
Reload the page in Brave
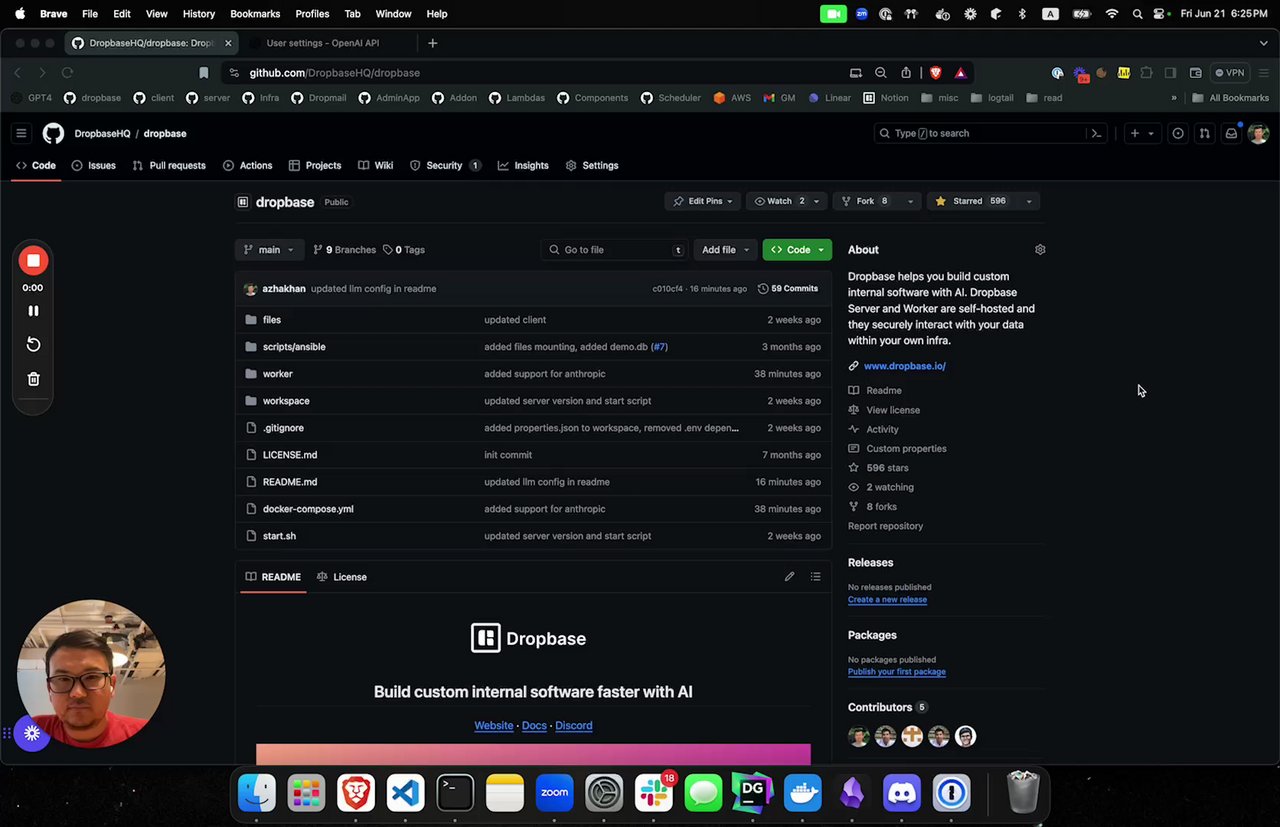pyautogui.click(x=67, y=73)
